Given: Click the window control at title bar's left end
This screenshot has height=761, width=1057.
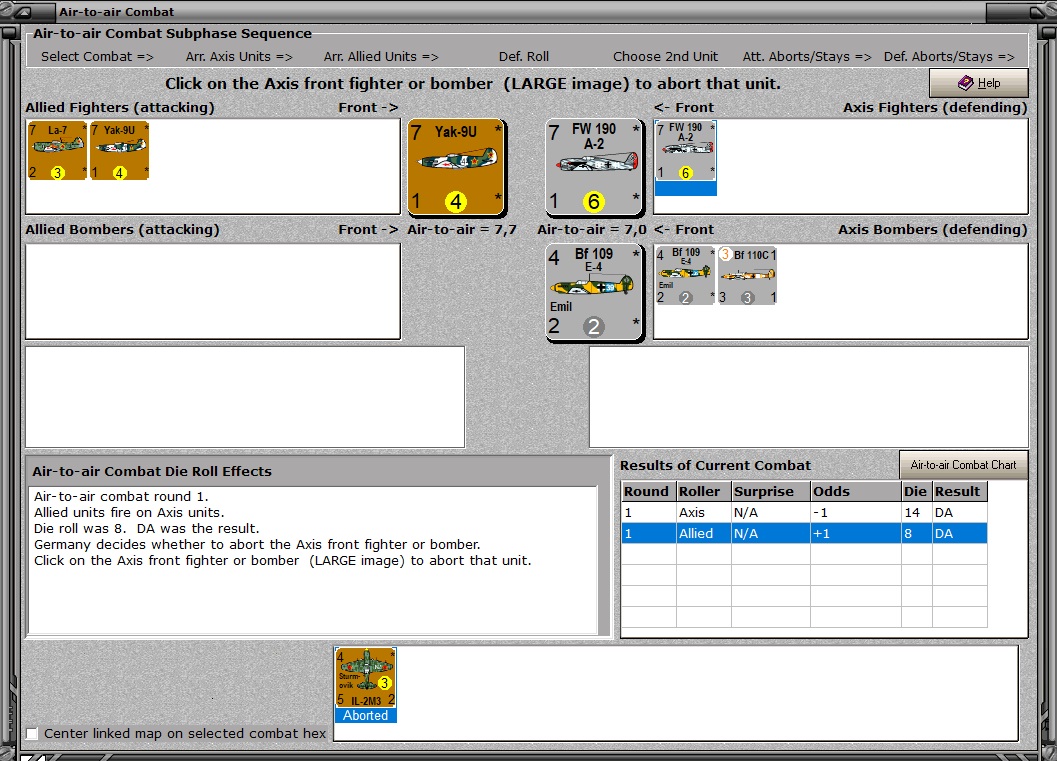Looking at the screenshot, I should coord(22,11).
